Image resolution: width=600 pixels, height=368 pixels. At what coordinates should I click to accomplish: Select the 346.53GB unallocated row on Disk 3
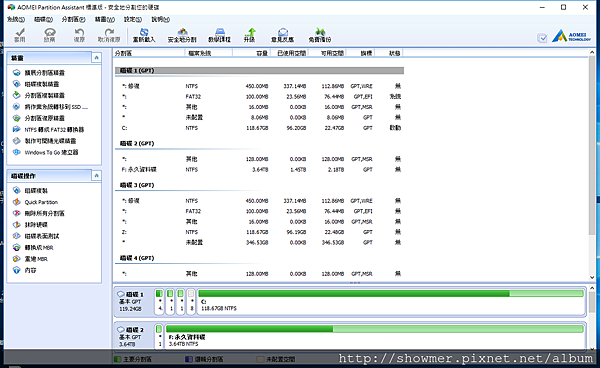(259, 242)
